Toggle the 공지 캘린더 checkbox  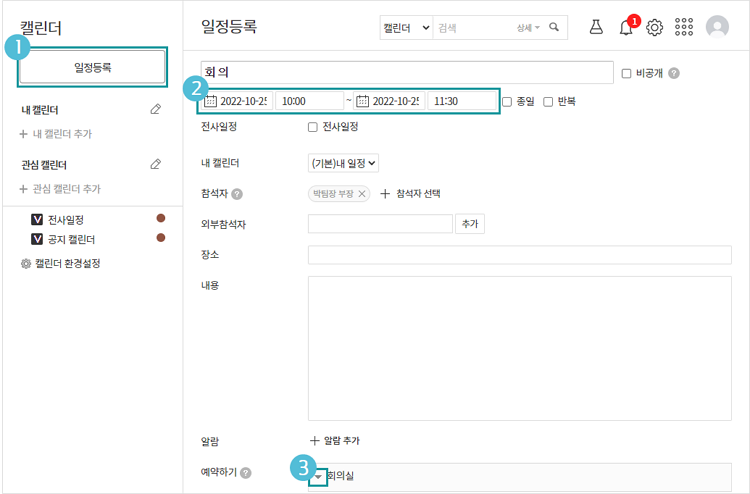coord(37,239)
